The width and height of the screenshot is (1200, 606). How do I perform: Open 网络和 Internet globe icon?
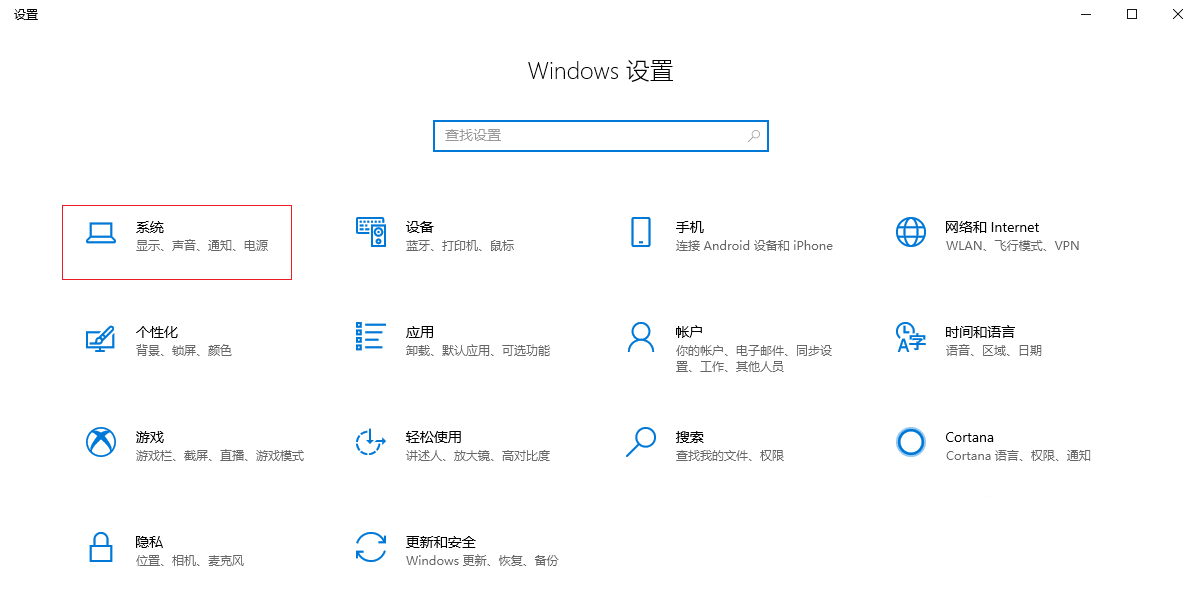click(x=910, y=232)
